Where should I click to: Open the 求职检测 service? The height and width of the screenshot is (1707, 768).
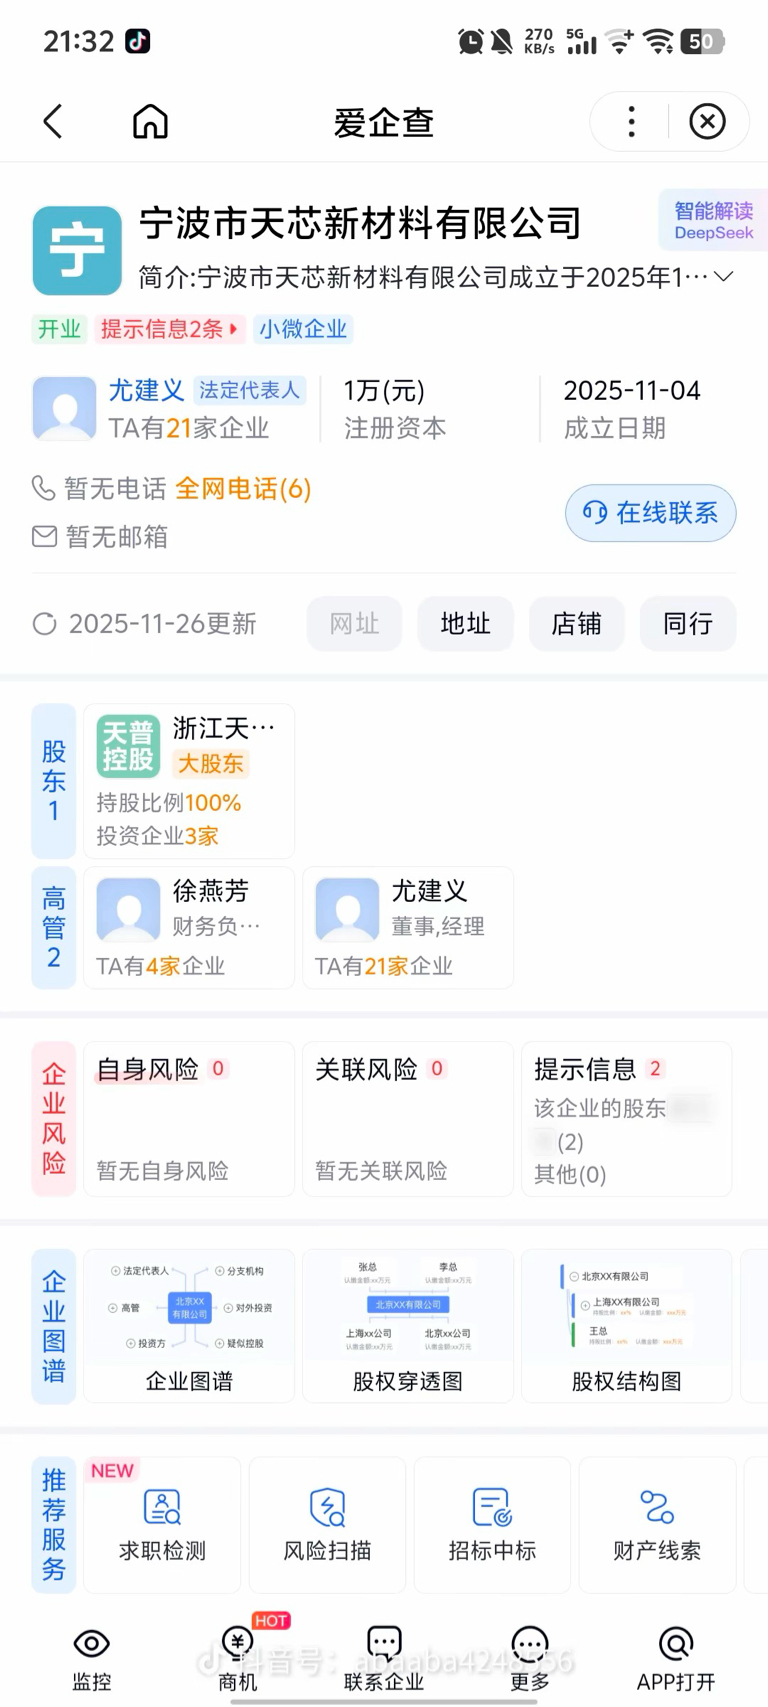tap(162, 1524)
